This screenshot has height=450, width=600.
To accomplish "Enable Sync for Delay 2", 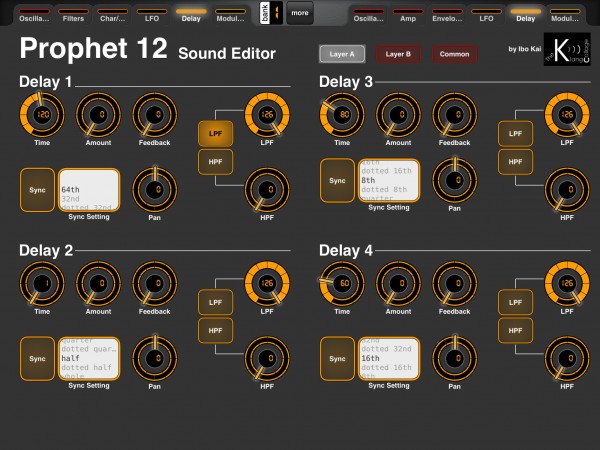I will coord(38,359).
